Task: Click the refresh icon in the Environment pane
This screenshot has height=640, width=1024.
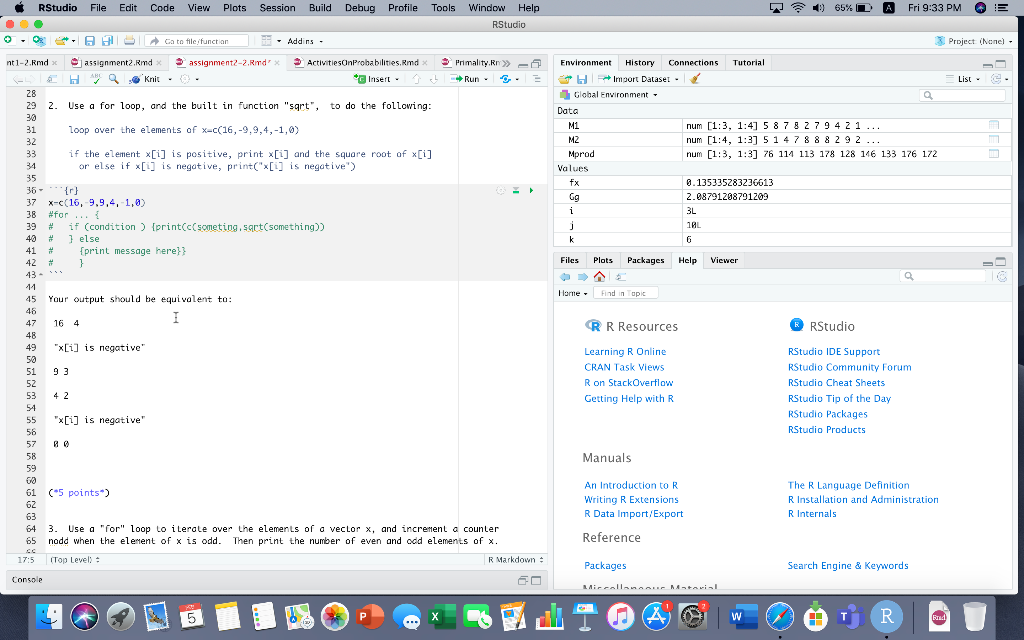Action: (x=995, y=79)
